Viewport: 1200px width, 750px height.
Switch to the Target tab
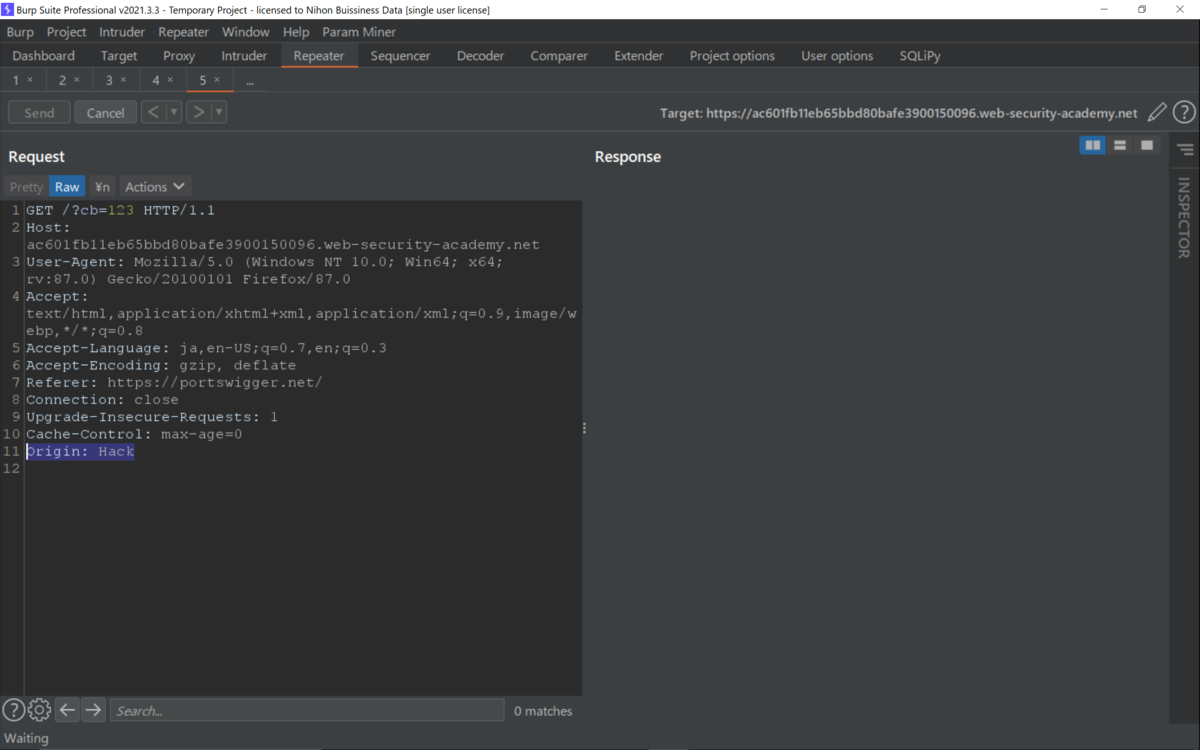[119, 56]
